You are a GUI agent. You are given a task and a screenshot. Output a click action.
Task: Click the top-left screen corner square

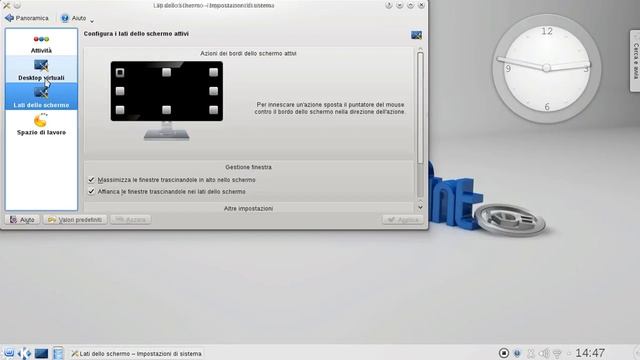click(120, 72)
